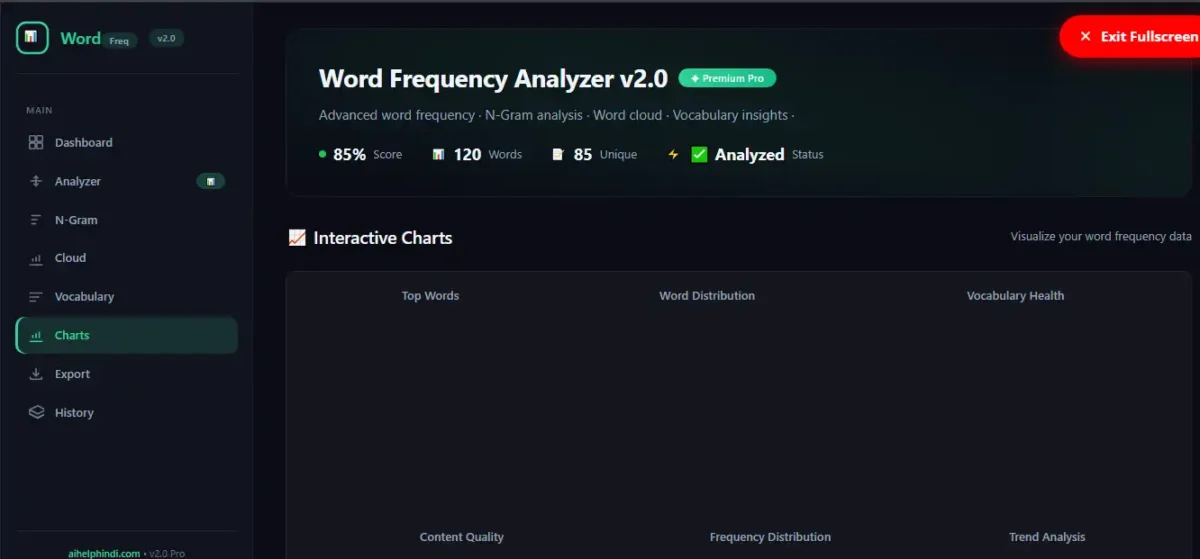Click the green checkmark beside Analyzed

pos(699,155)
